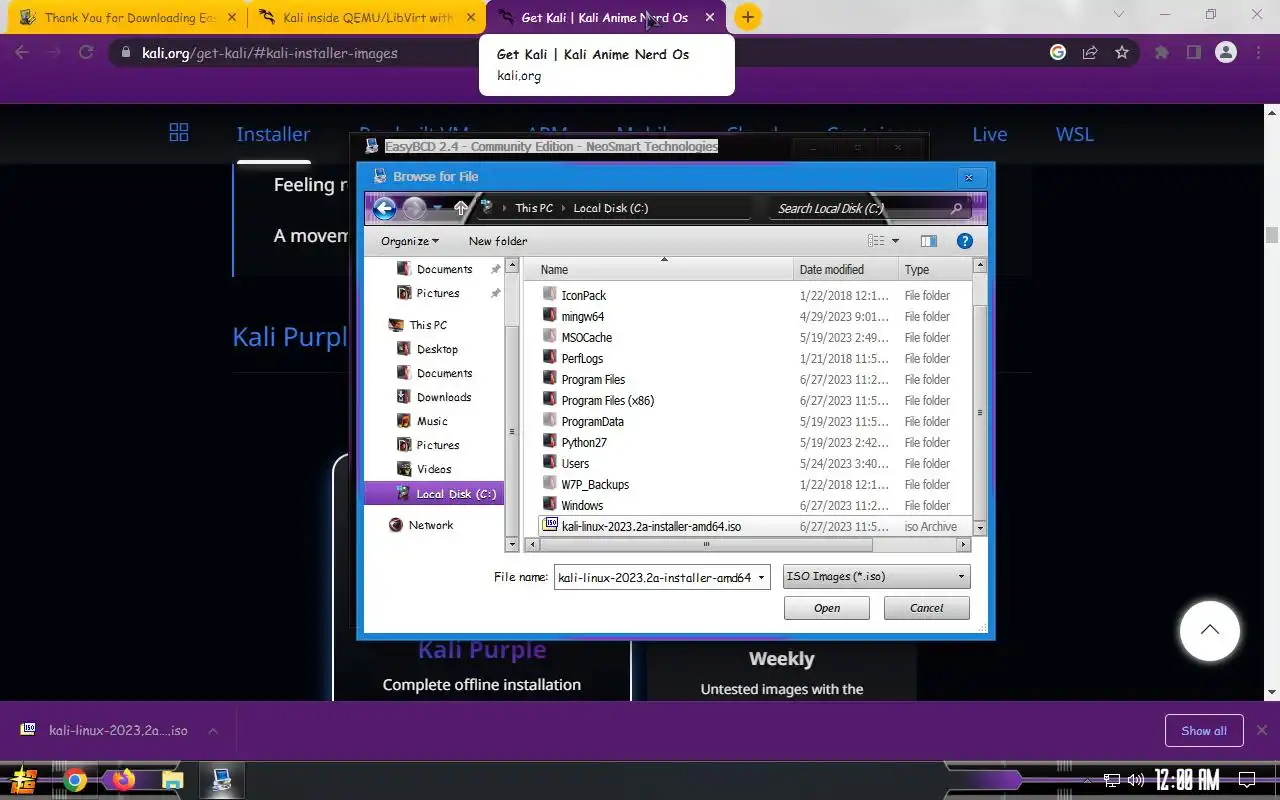Expand downloaded kali-linux iso options chevron
1280x800 pixels.
212,731
